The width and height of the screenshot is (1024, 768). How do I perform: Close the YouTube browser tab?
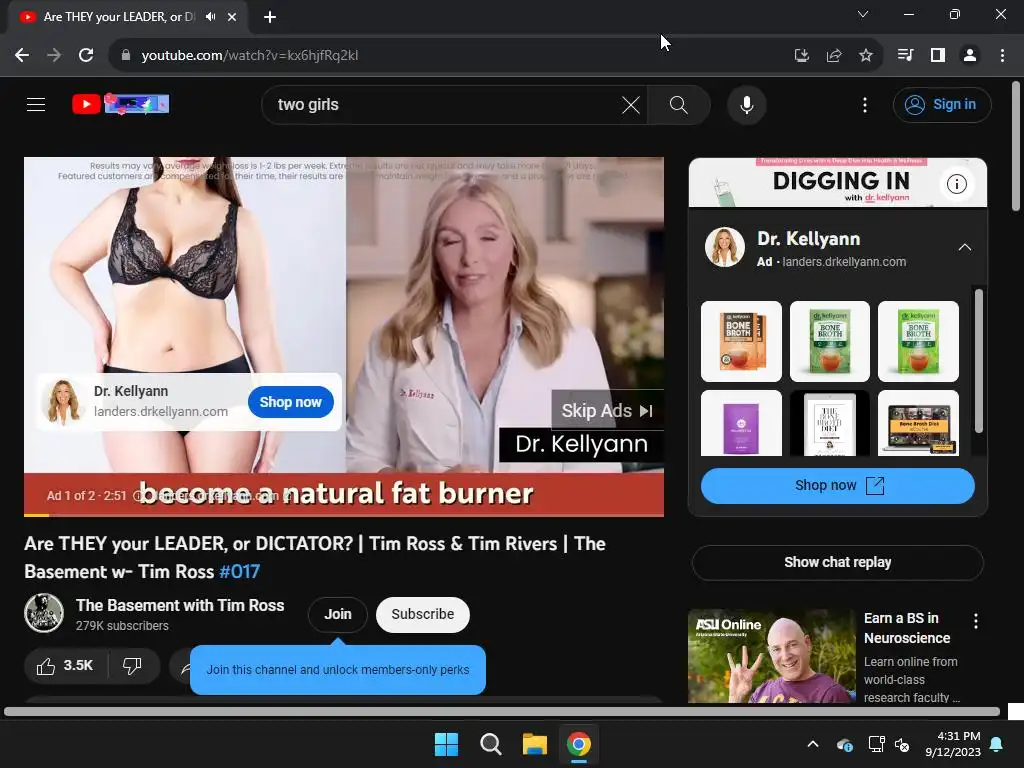click(232, 17)
